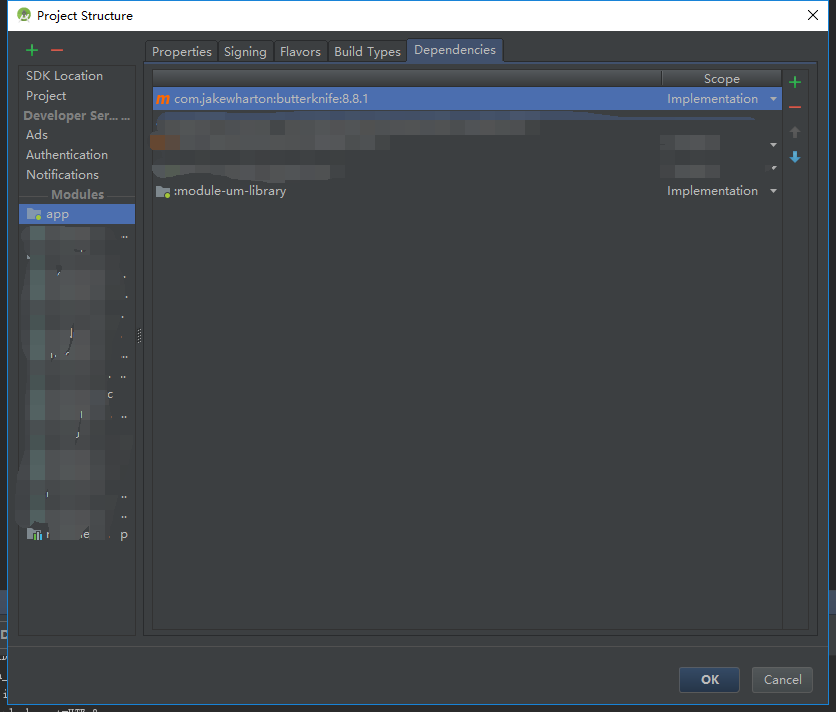This screenshot has width=836, height=712.
Task: Select SDK Location in sidebar
Action: (65, 76)
